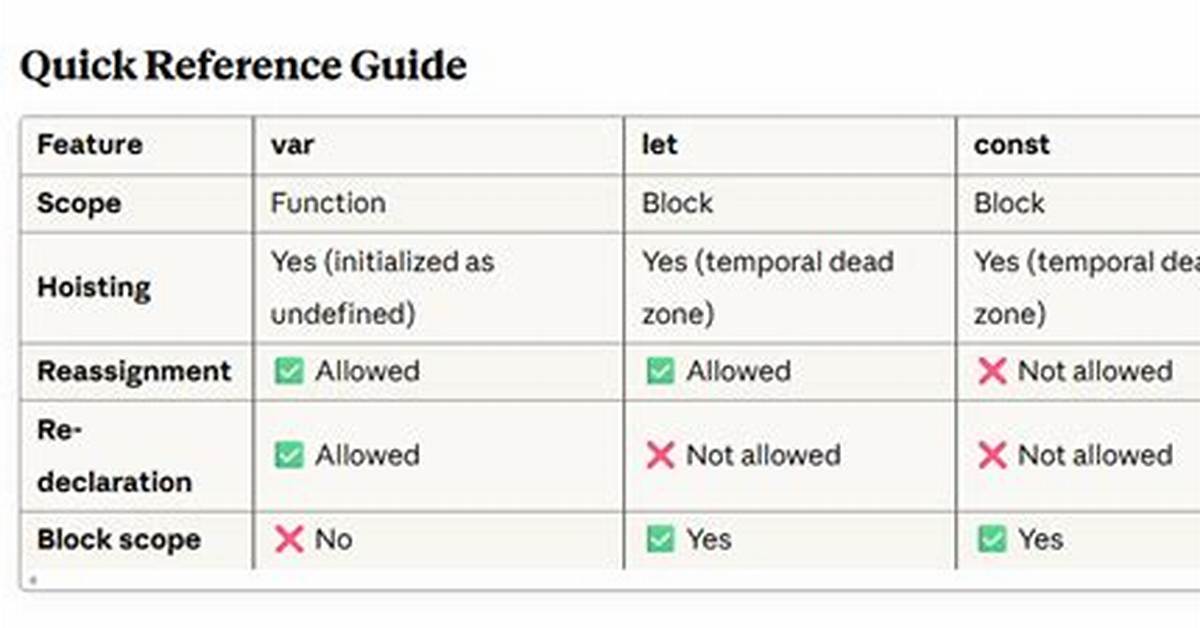Screen dimensions: 1200x628
Task: Click the red X in let Re-declaration cell
Action: point(659,456)
